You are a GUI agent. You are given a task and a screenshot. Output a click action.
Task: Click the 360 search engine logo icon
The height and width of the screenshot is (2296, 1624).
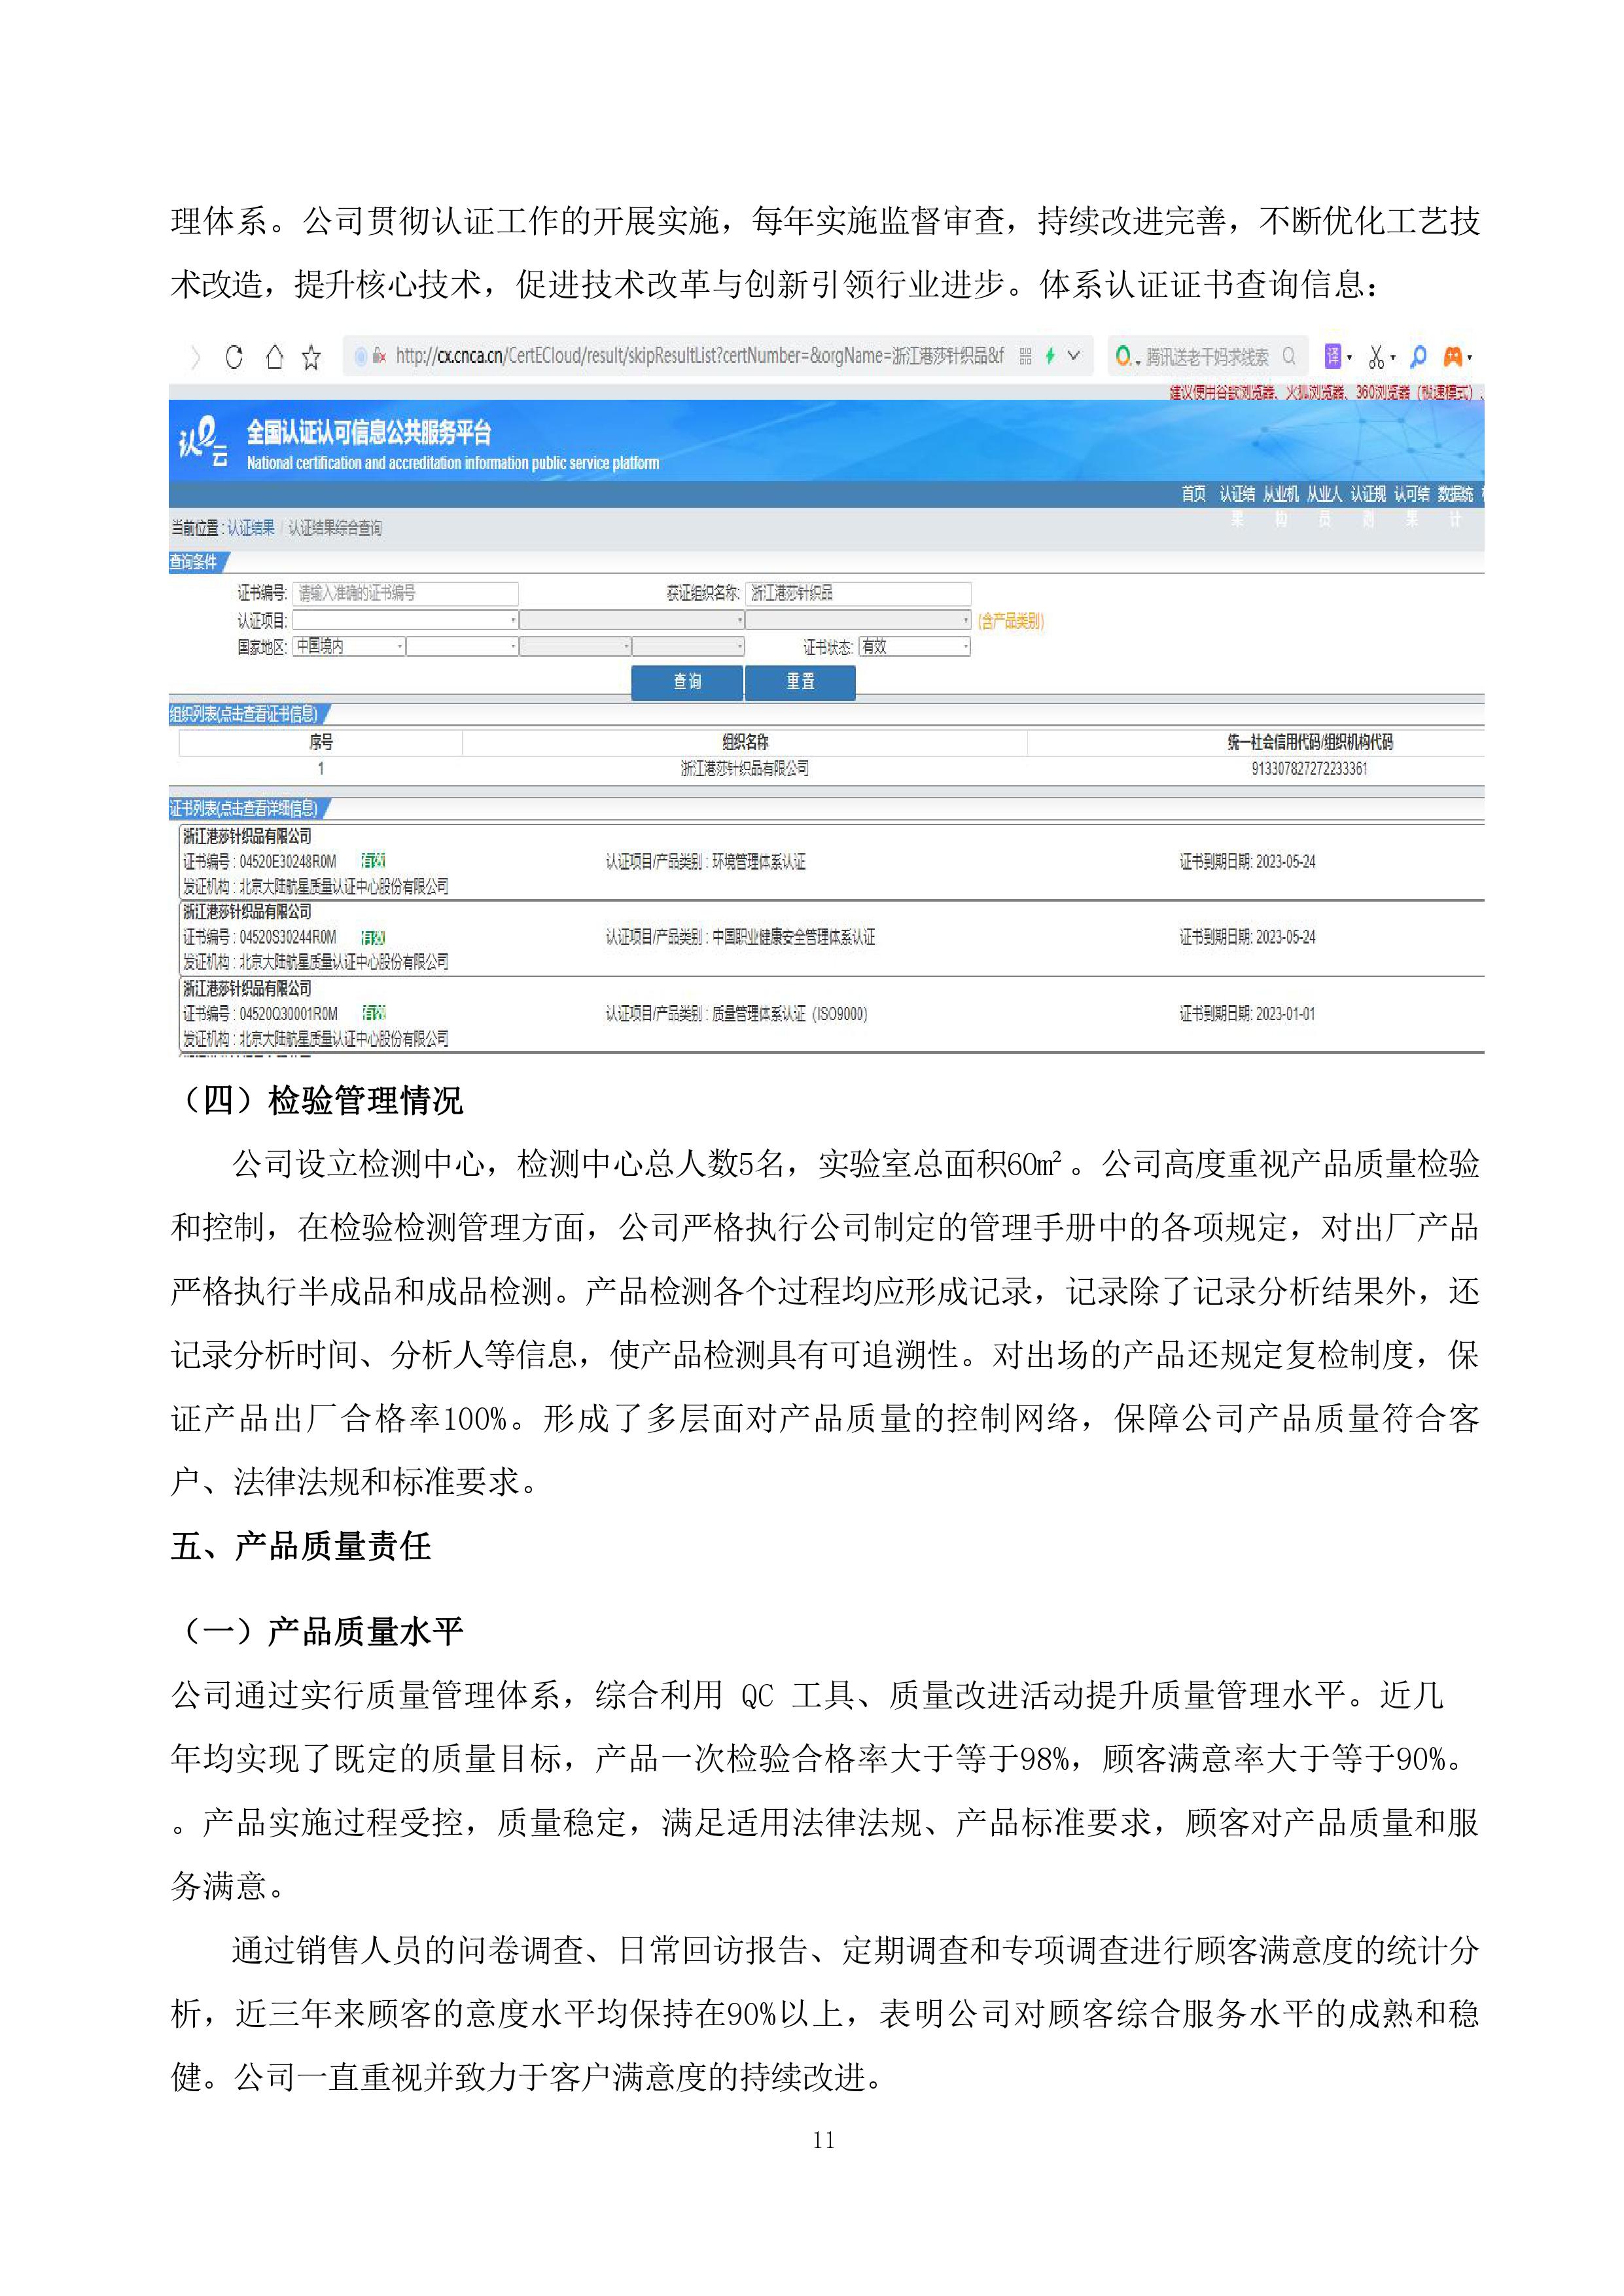(x=1125, y=357)
